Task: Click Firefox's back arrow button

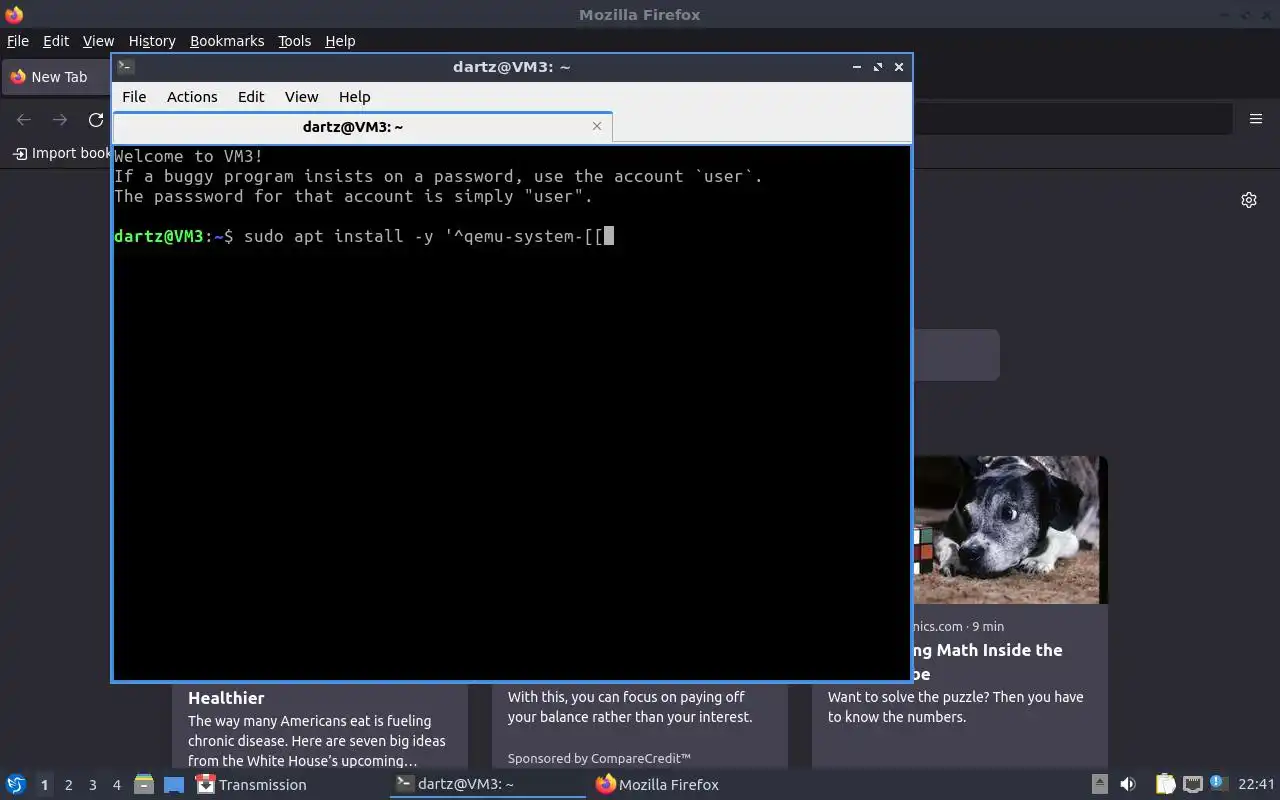Action: point(24,120)
